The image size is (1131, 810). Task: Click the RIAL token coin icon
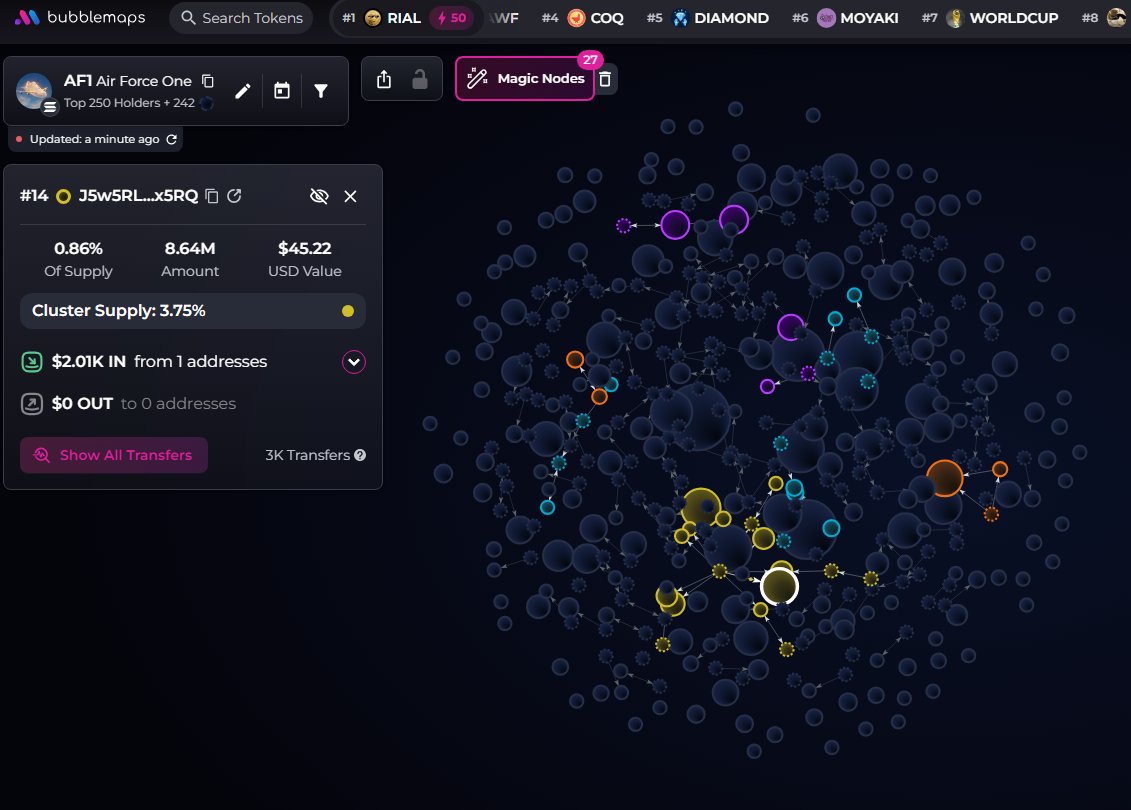pos(373,18)
